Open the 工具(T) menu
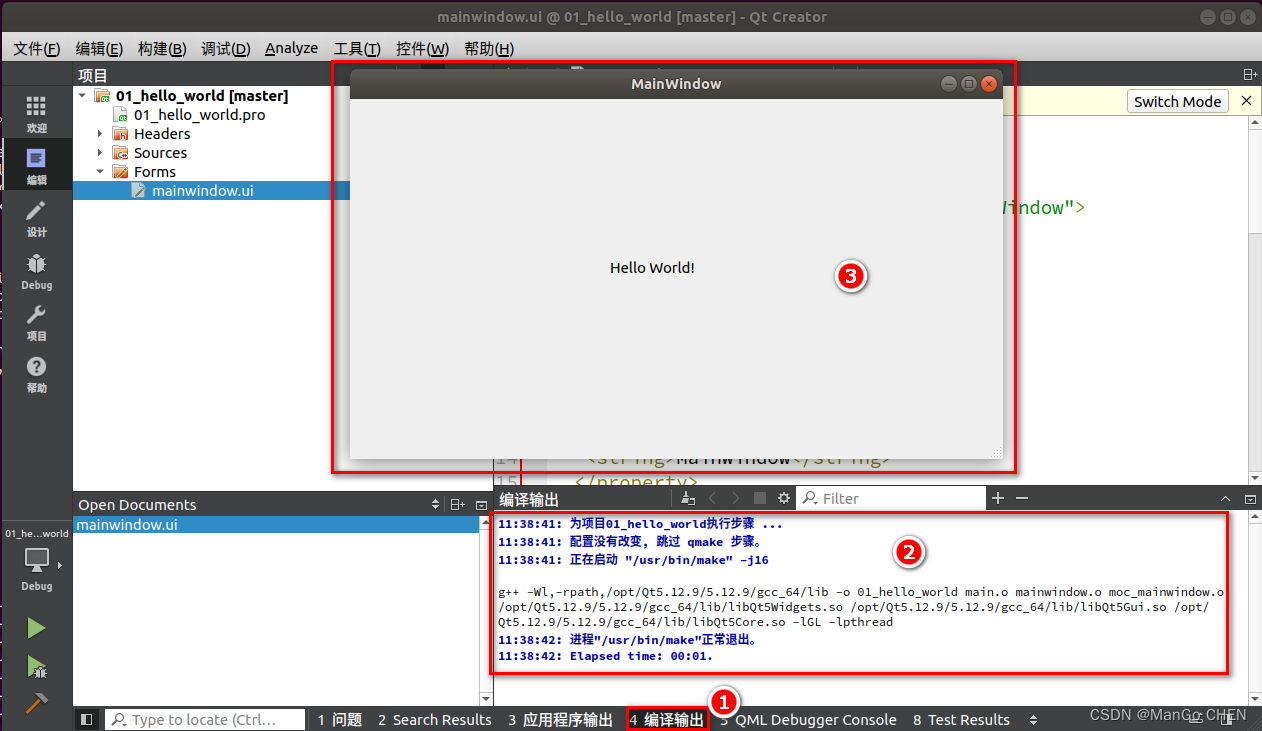The image size is (1262, 731). pyautogui.click(x=356, y=48)
